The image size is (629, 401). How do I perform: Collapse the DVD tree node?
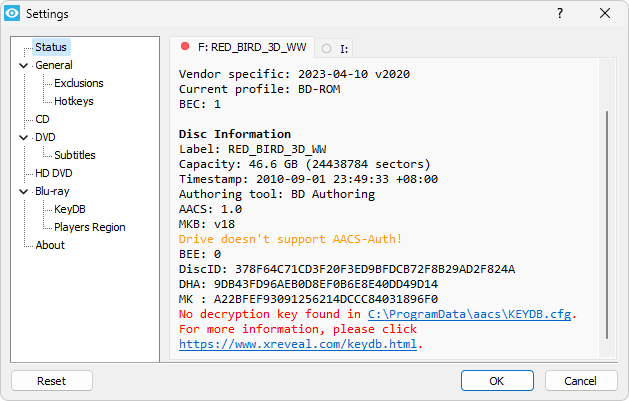pyautogui.click(x=24, y=138)
